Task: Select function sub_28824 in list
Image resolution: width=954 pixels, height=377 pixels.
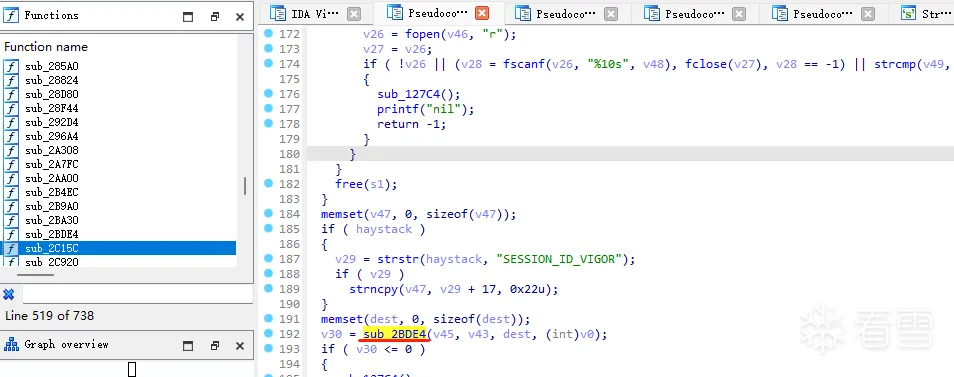Action: click(x=52, y=80)
